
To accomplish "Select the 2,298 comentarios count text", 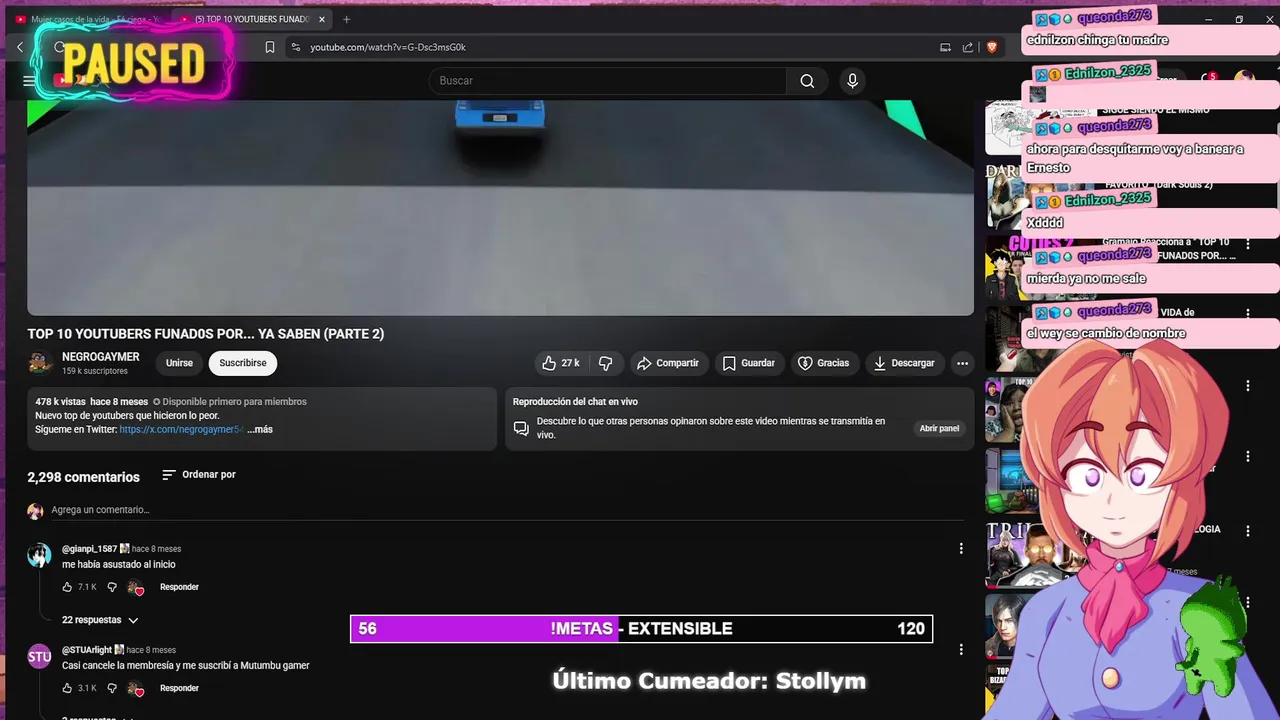I will pos(83,477).
